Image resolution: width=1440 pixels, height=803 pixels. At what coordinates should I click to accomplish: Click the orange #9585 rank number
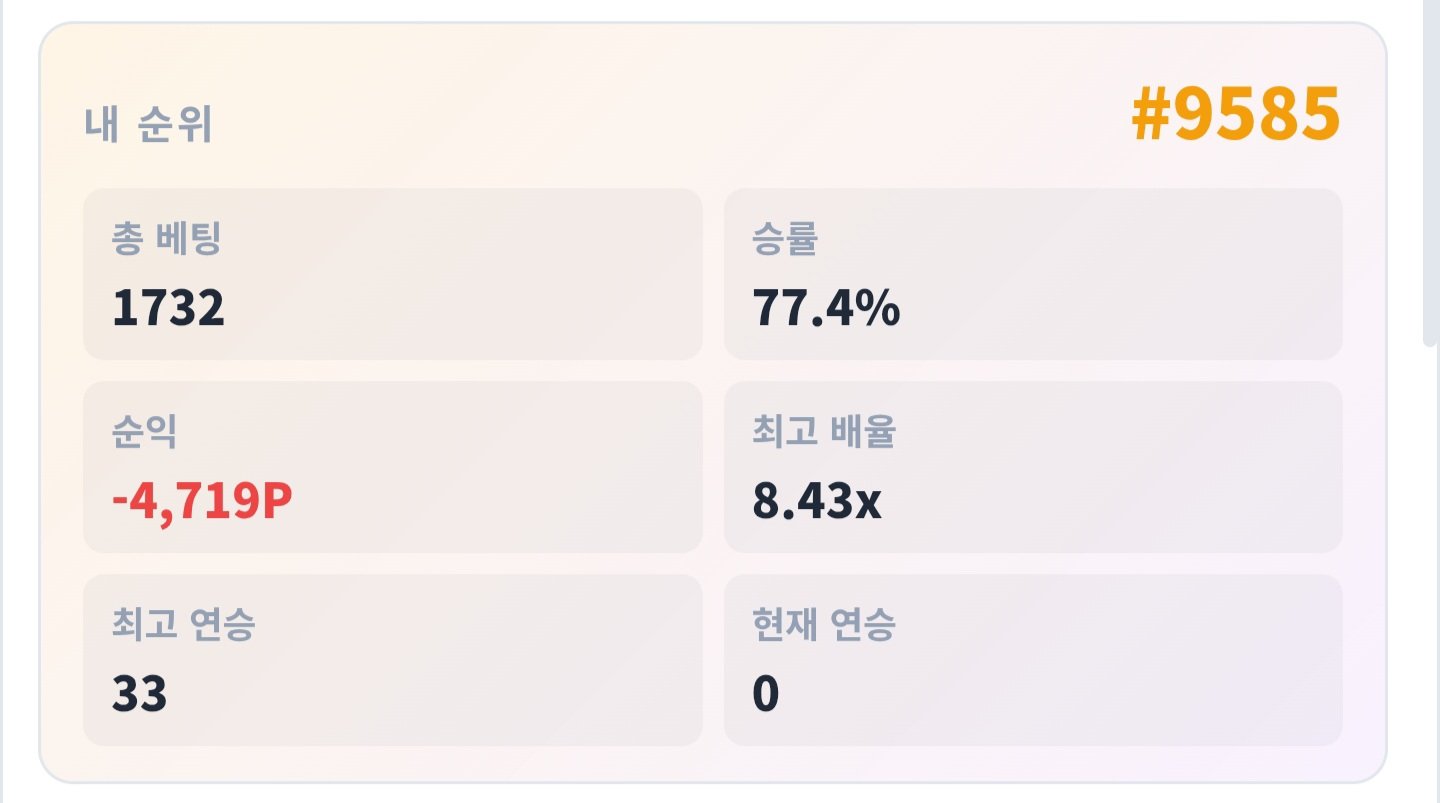(1236, 114)
